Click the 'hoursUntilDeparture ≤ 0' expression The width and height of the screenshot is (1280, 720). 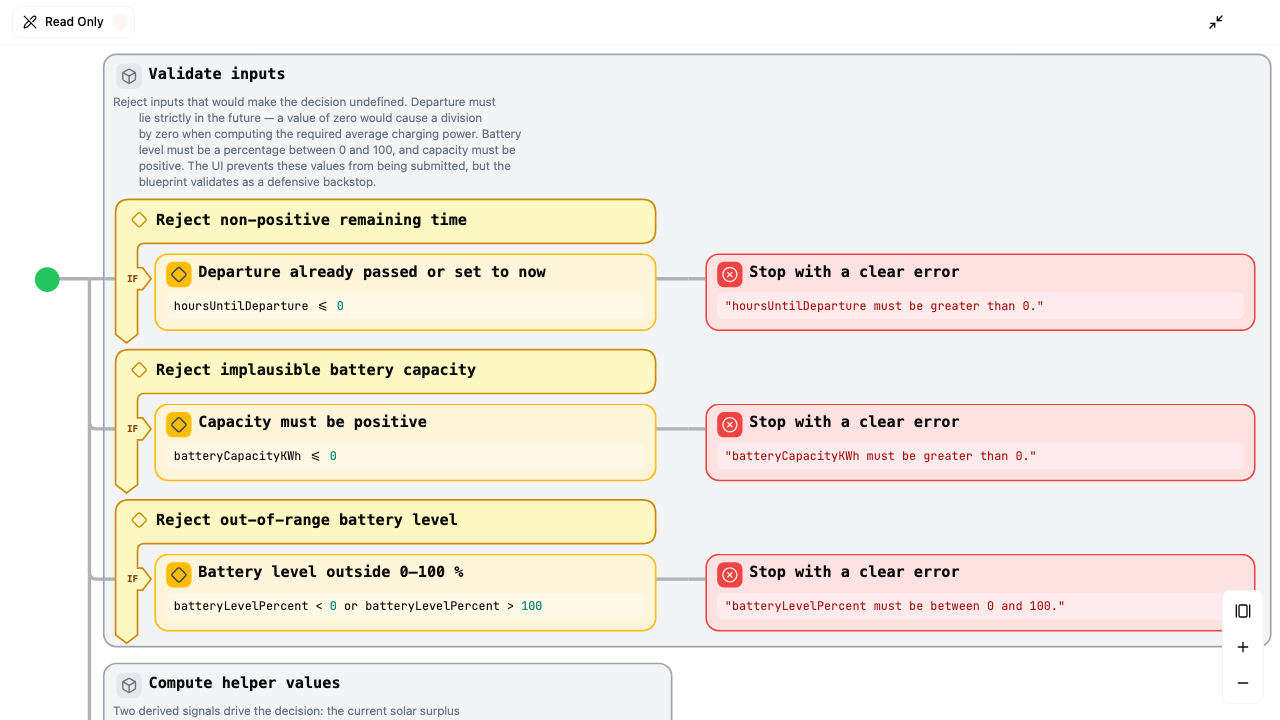[x=259, y=306]
